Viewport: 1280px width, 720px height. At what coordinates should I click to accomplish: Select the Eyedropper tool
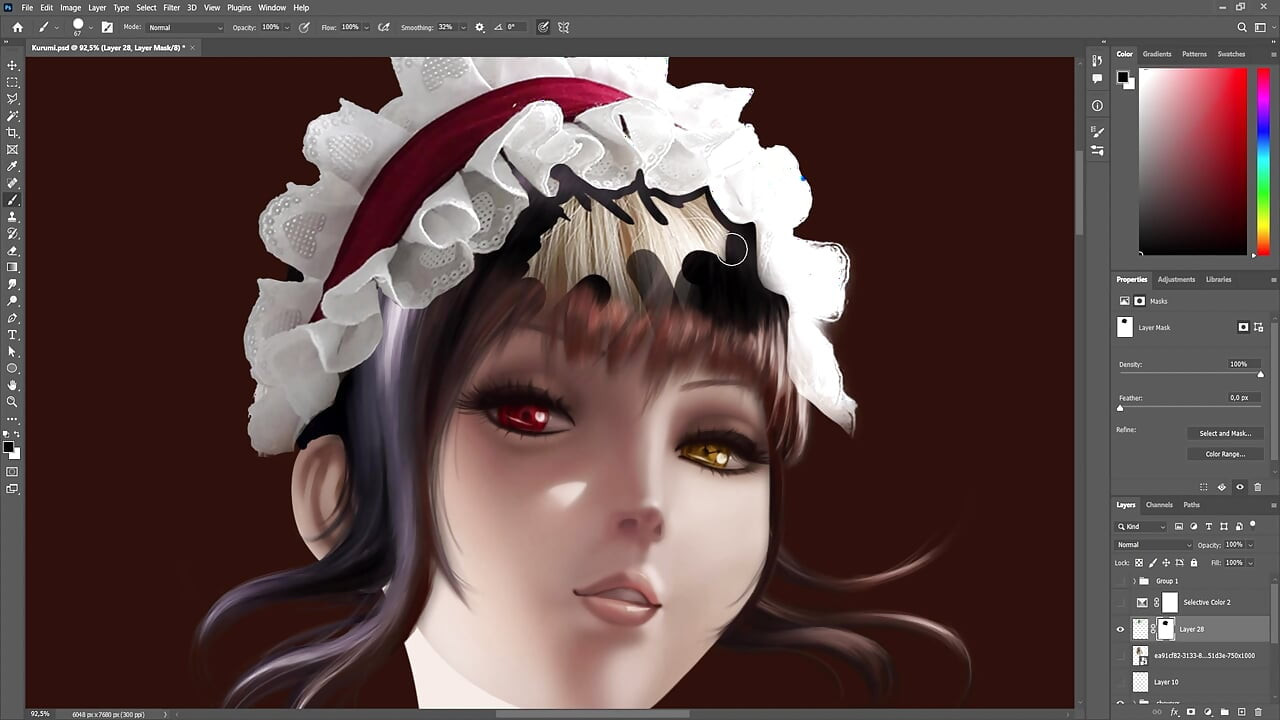13,167
